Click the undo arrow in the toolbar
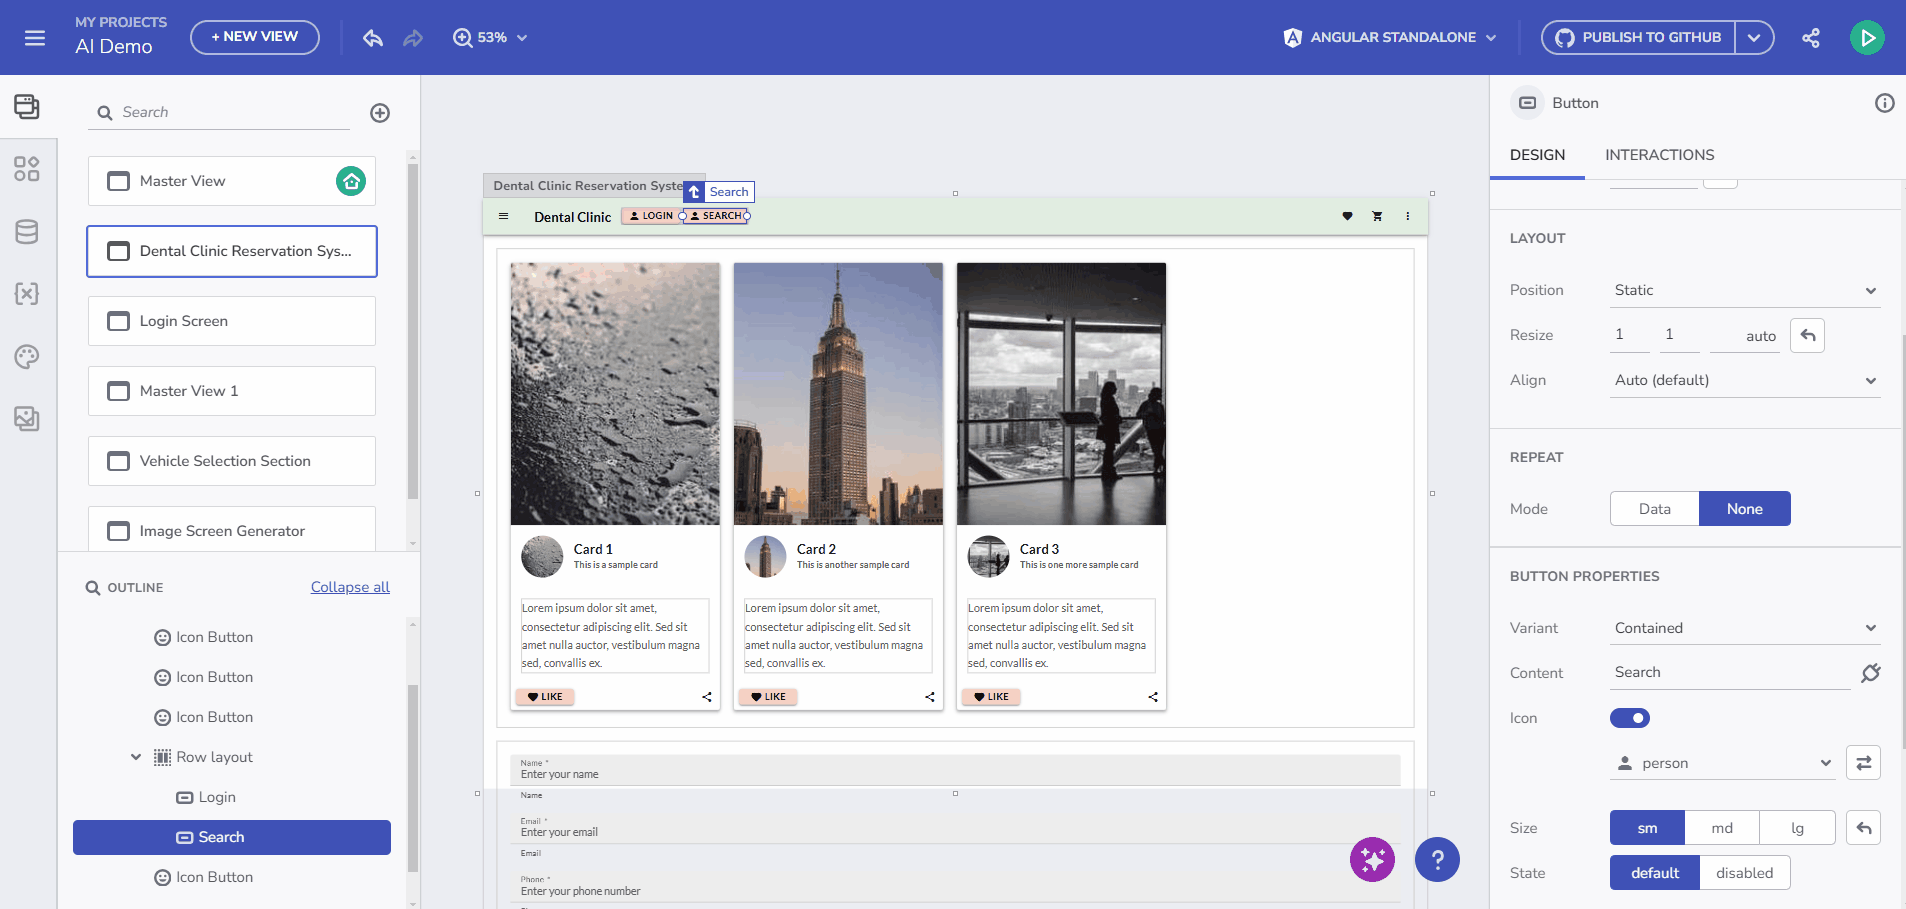 tap(373, 37)
